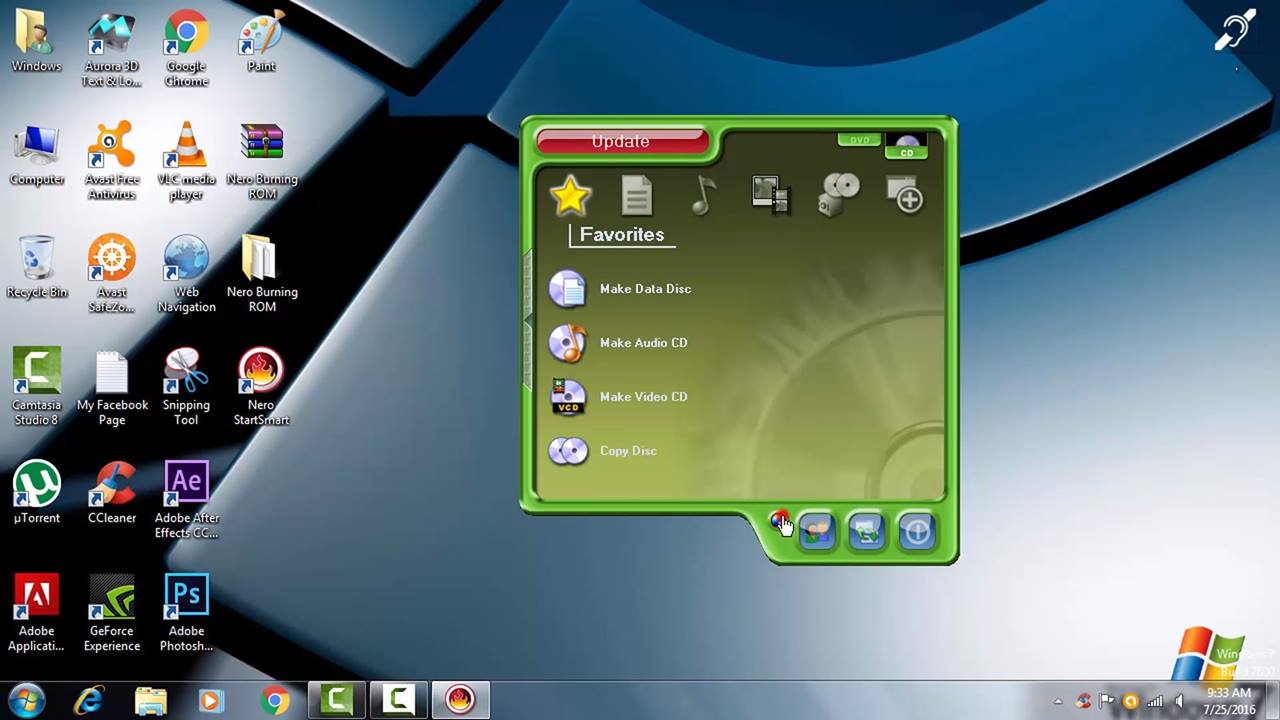Click the red Update button in Nero StartSmart
The image size is (1280, 720).
click(x=621, y=141)
